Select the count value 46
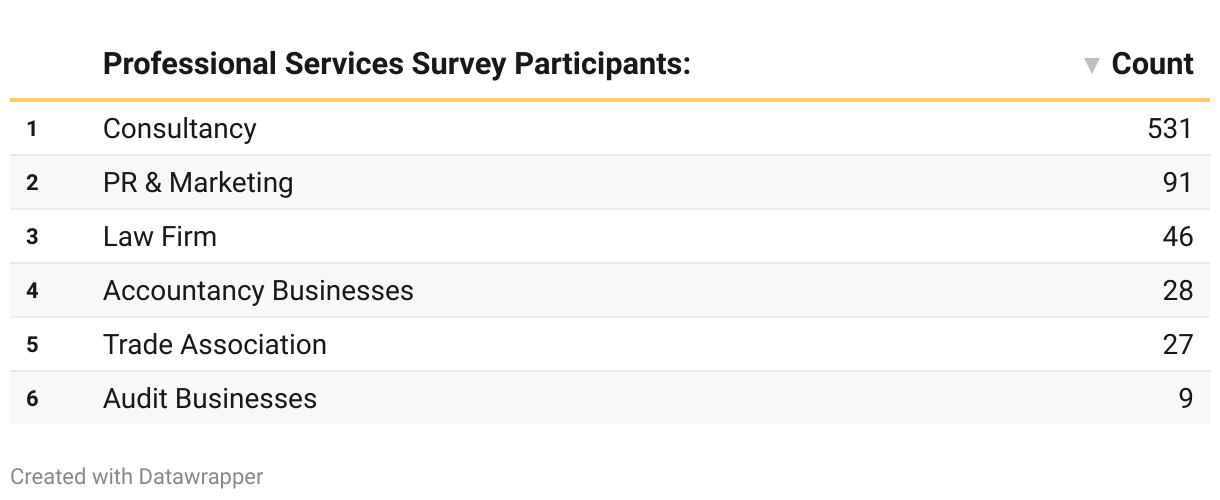The height and width of the screenshot is (500, 1220). pyautogui.click(x=1178, y=236)
